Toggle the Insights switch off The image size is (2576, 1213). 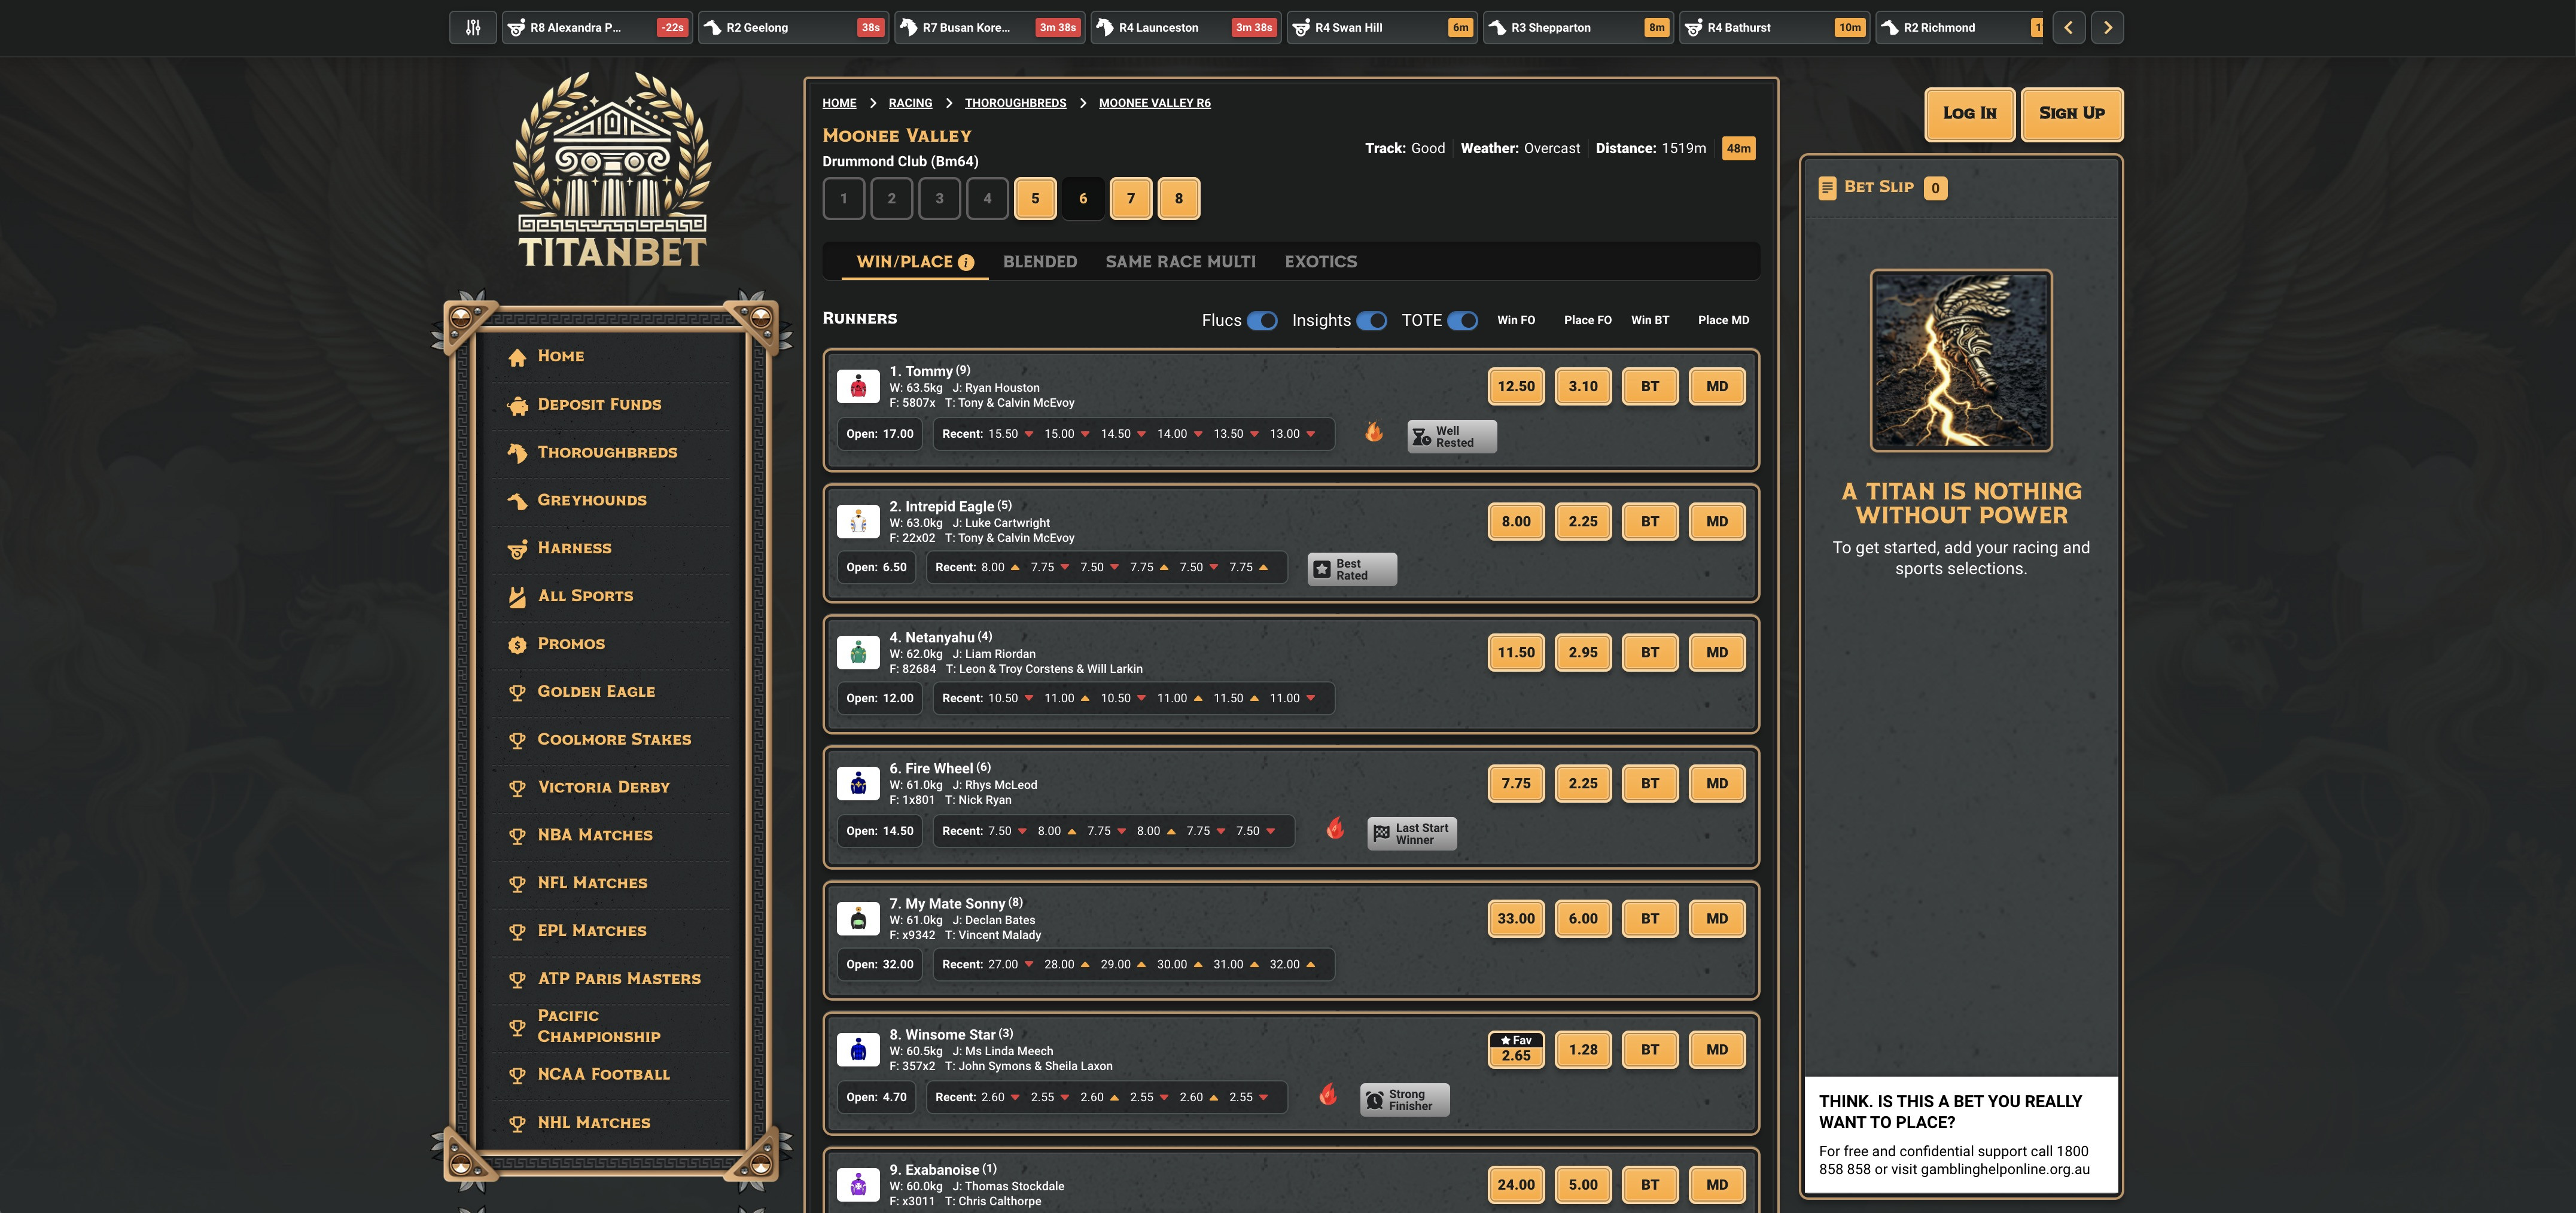point(1371,320)
